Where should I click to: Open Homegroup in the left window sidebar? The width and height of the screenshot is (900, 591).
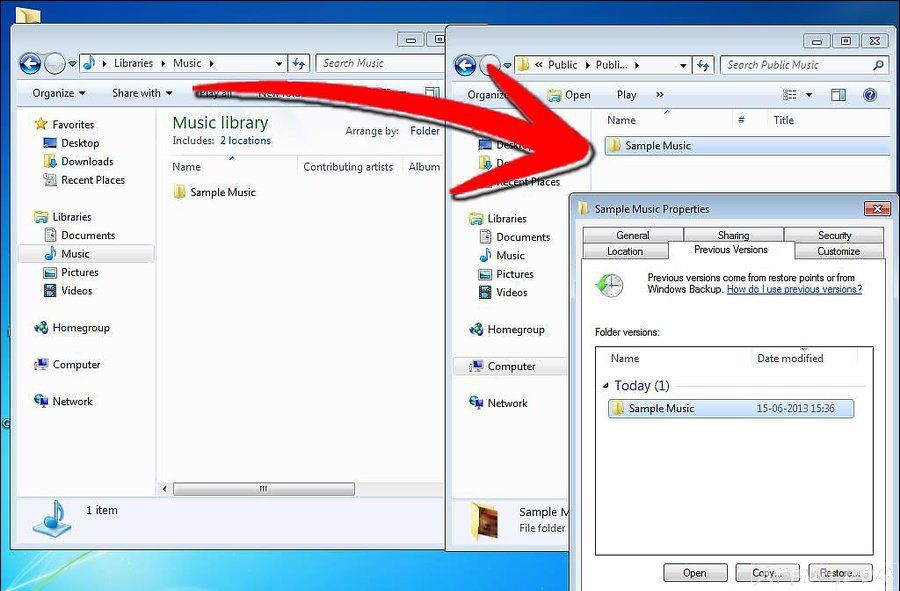coord(80,328)
